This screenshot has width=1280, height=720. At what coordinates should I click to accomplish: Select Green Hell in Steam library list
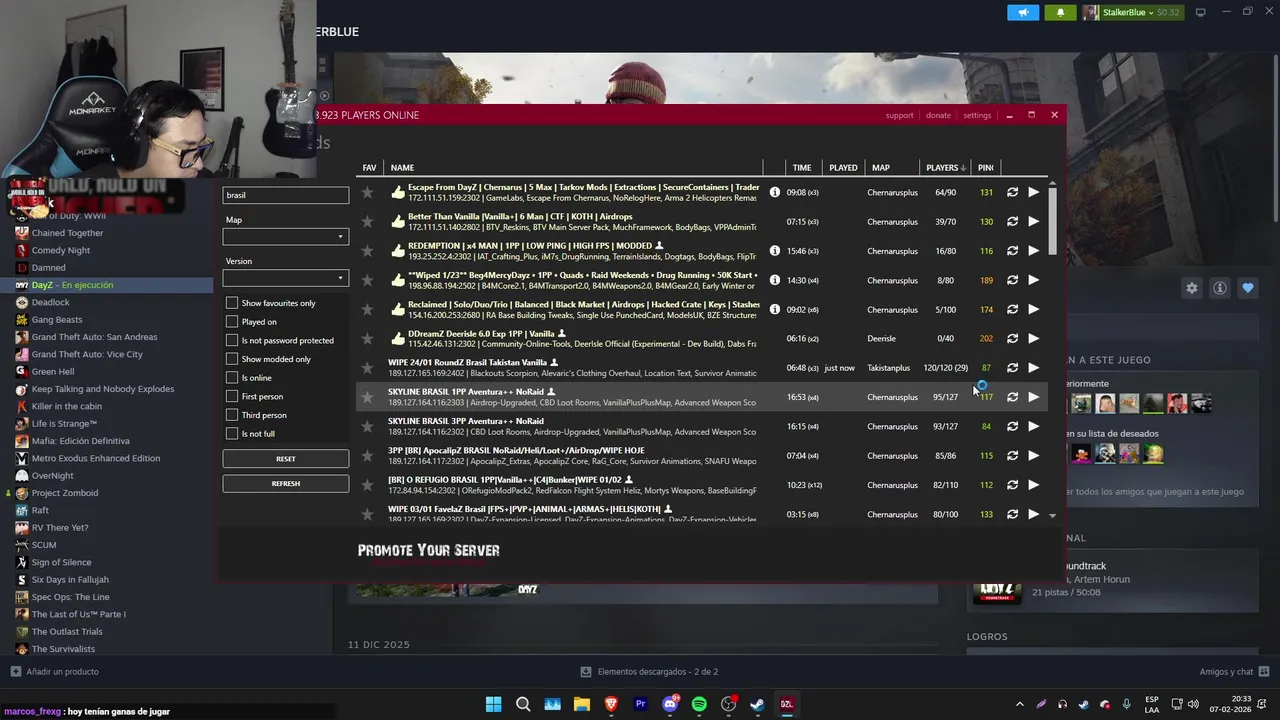tap(53, 371)
